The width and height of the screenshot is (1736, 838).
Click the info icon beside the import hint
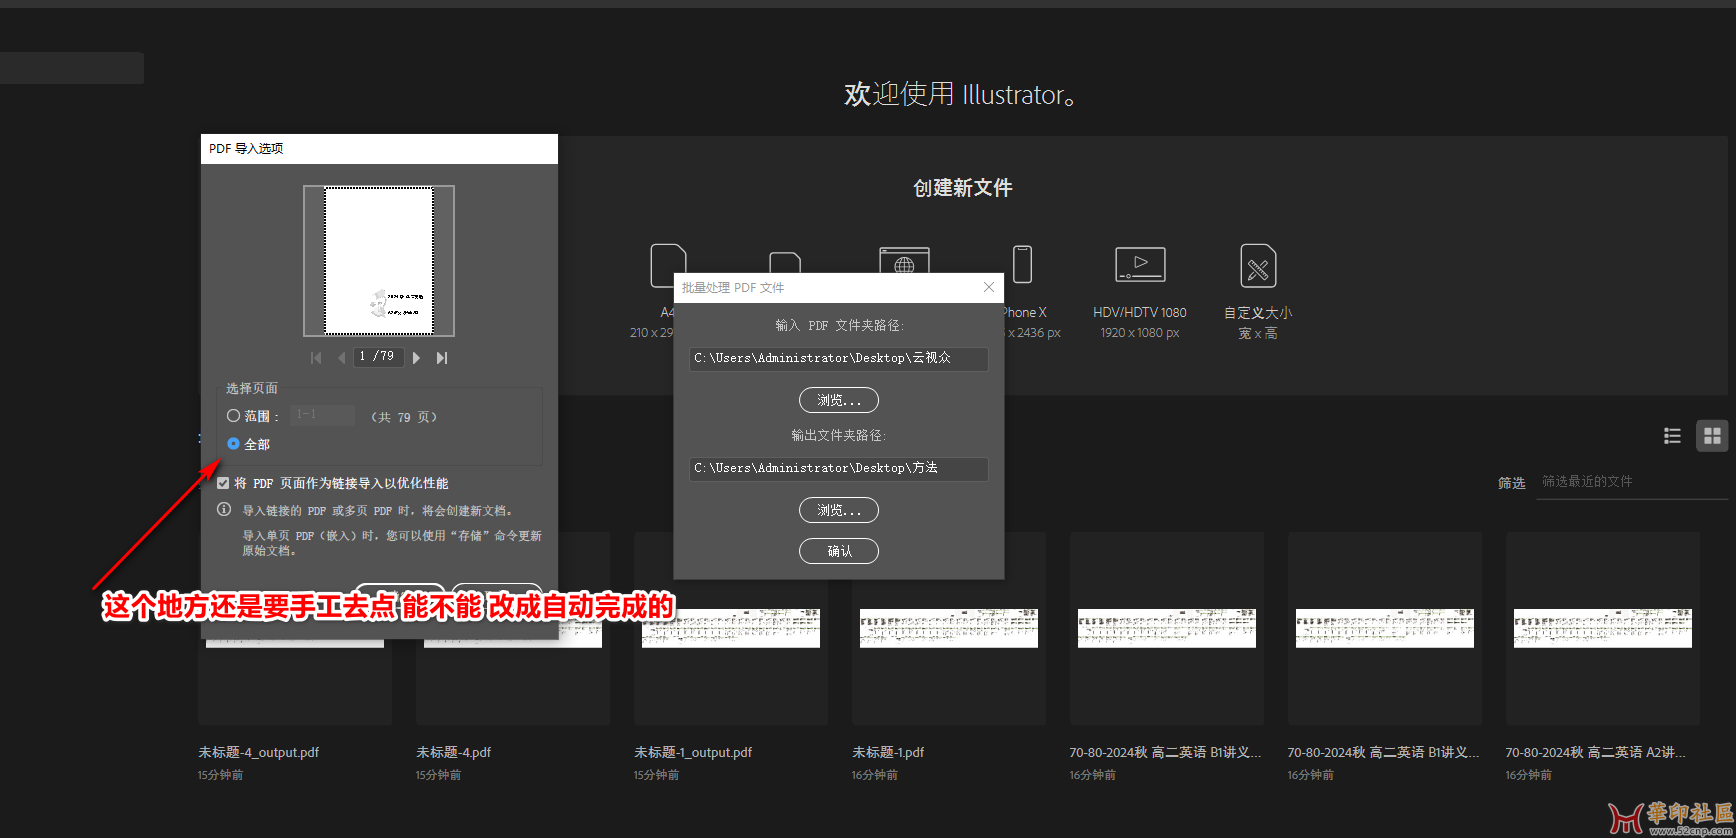[x=224, y=510]
